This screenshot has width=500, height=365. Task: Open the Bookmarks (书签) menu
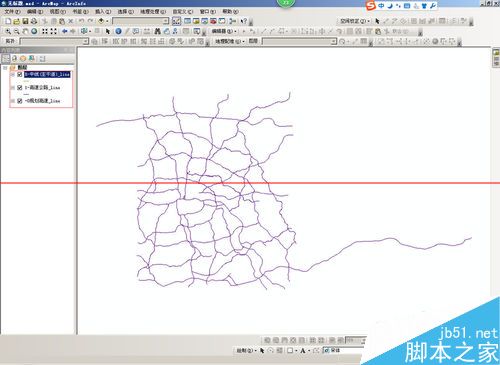point(80,11)
